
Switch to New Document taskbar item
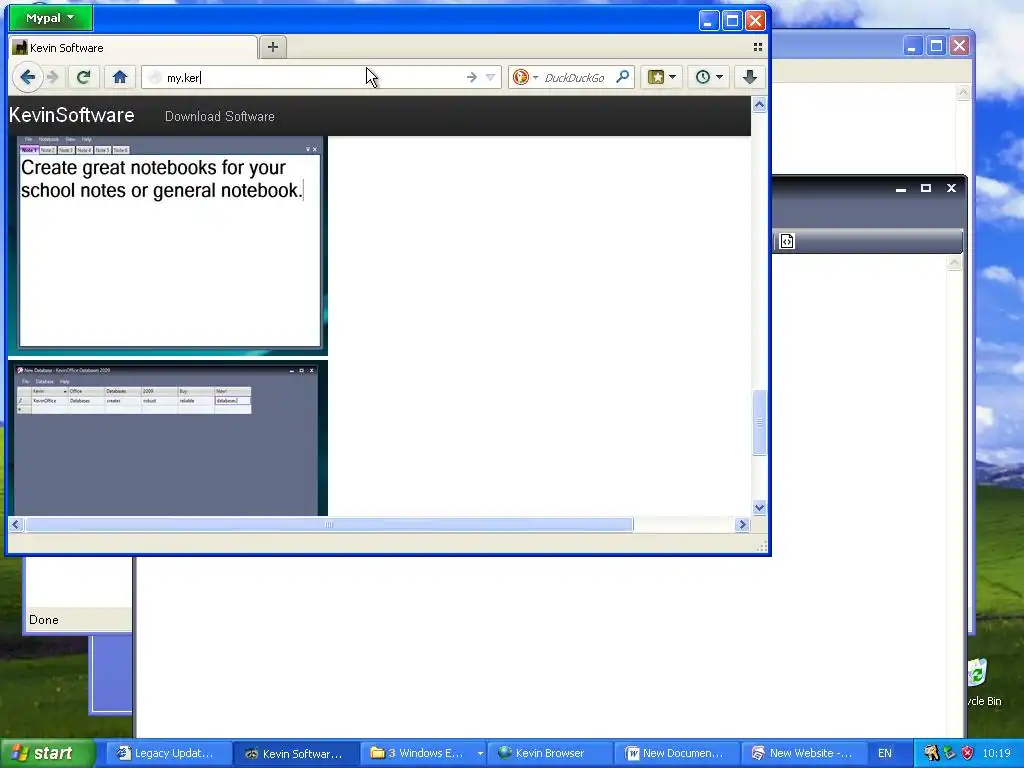pos(677,753)
